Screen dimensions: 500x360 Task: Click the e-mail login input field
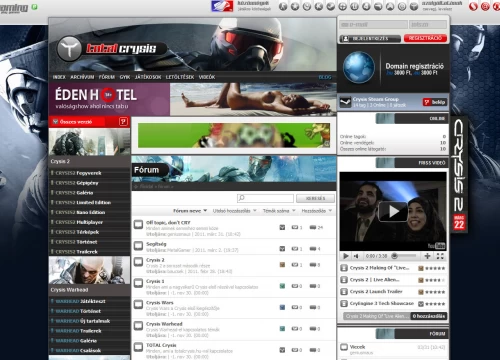[373, 24]
